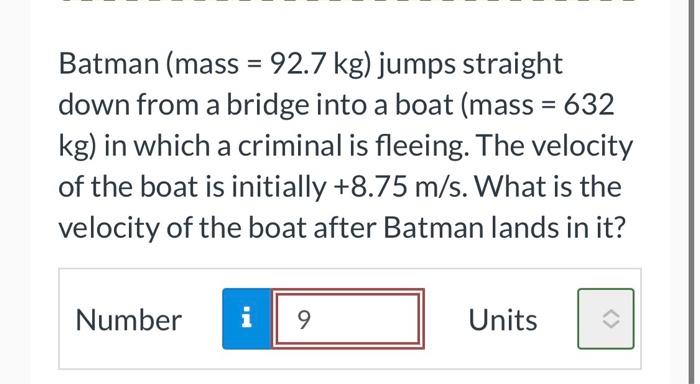
Task: Click the boat mass value '632'
Action: (589, 105)
